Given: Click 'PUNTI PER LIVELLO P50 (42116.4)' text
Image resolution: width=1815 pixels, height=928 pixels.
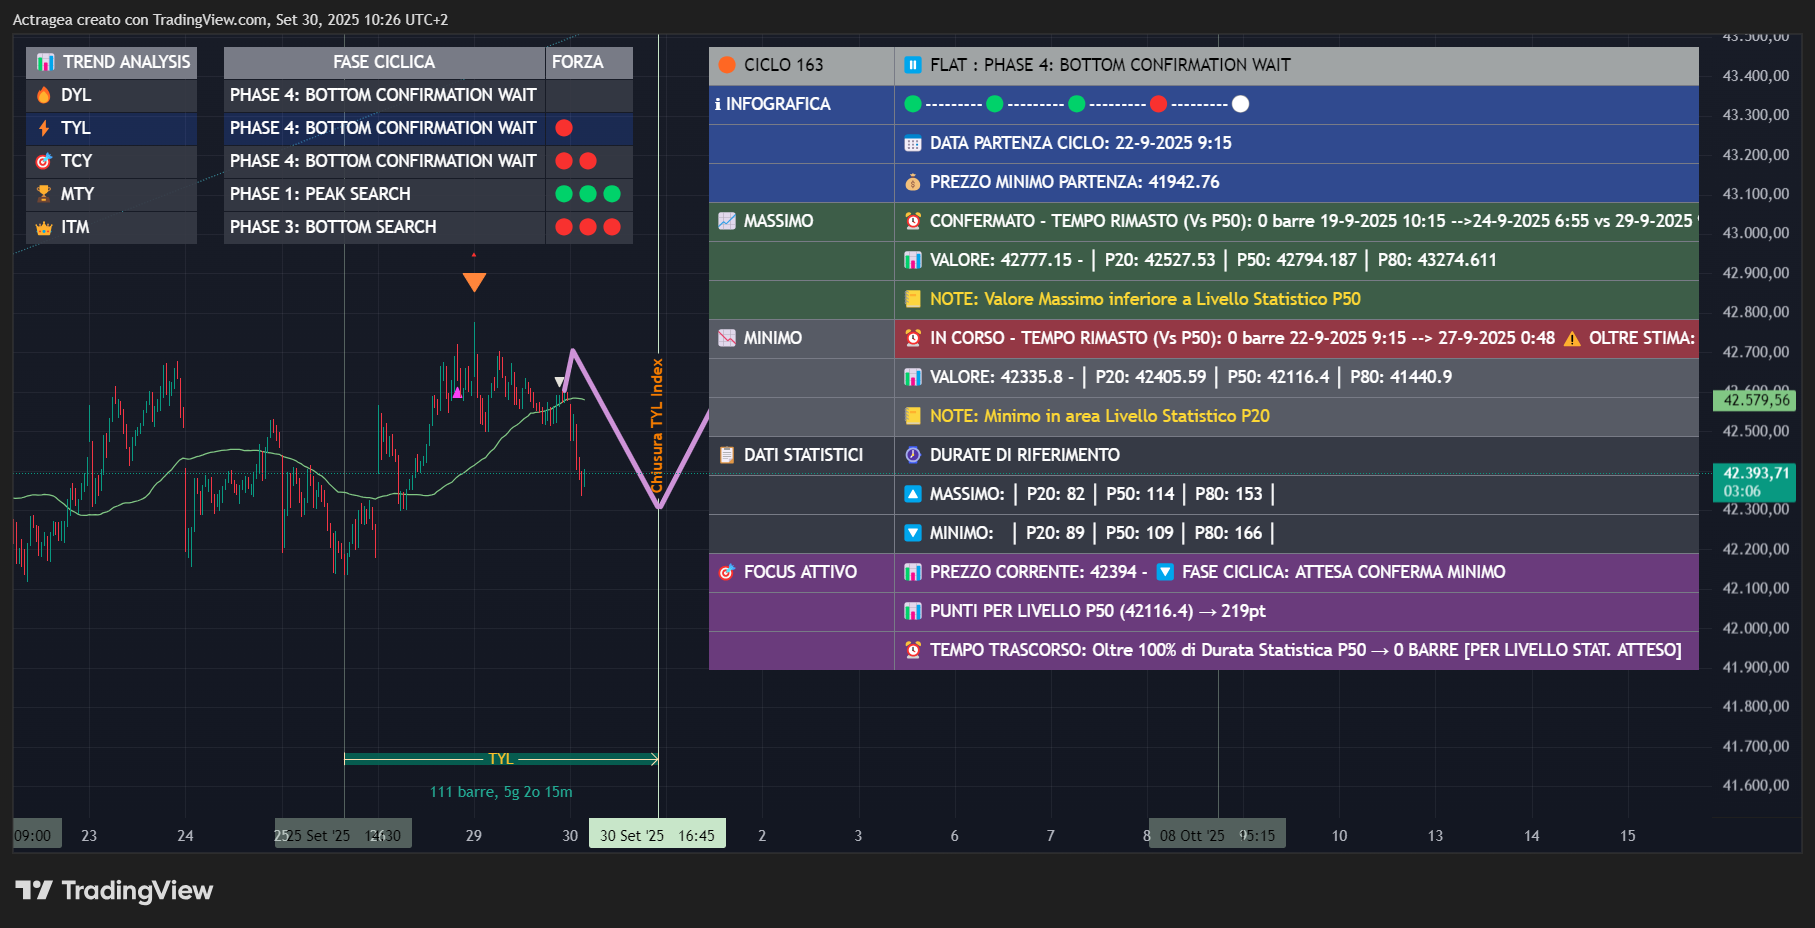Looking at the screenshot, I should [1062, 611].
